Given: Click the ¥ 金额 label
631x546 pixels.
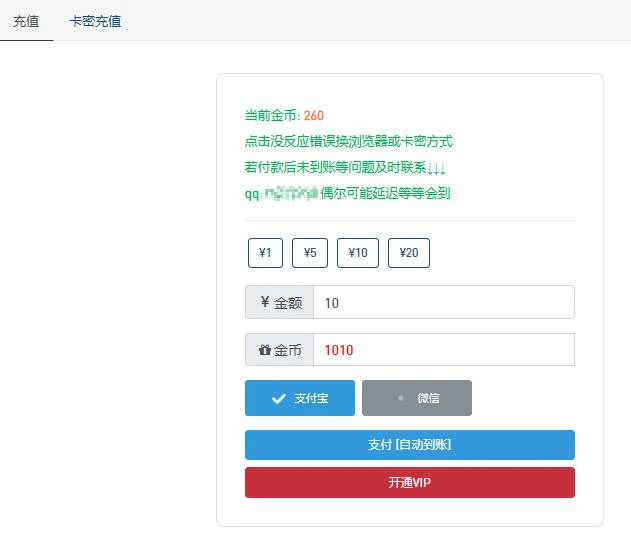Looking at the screenshot, I should (x=279, y=302).
